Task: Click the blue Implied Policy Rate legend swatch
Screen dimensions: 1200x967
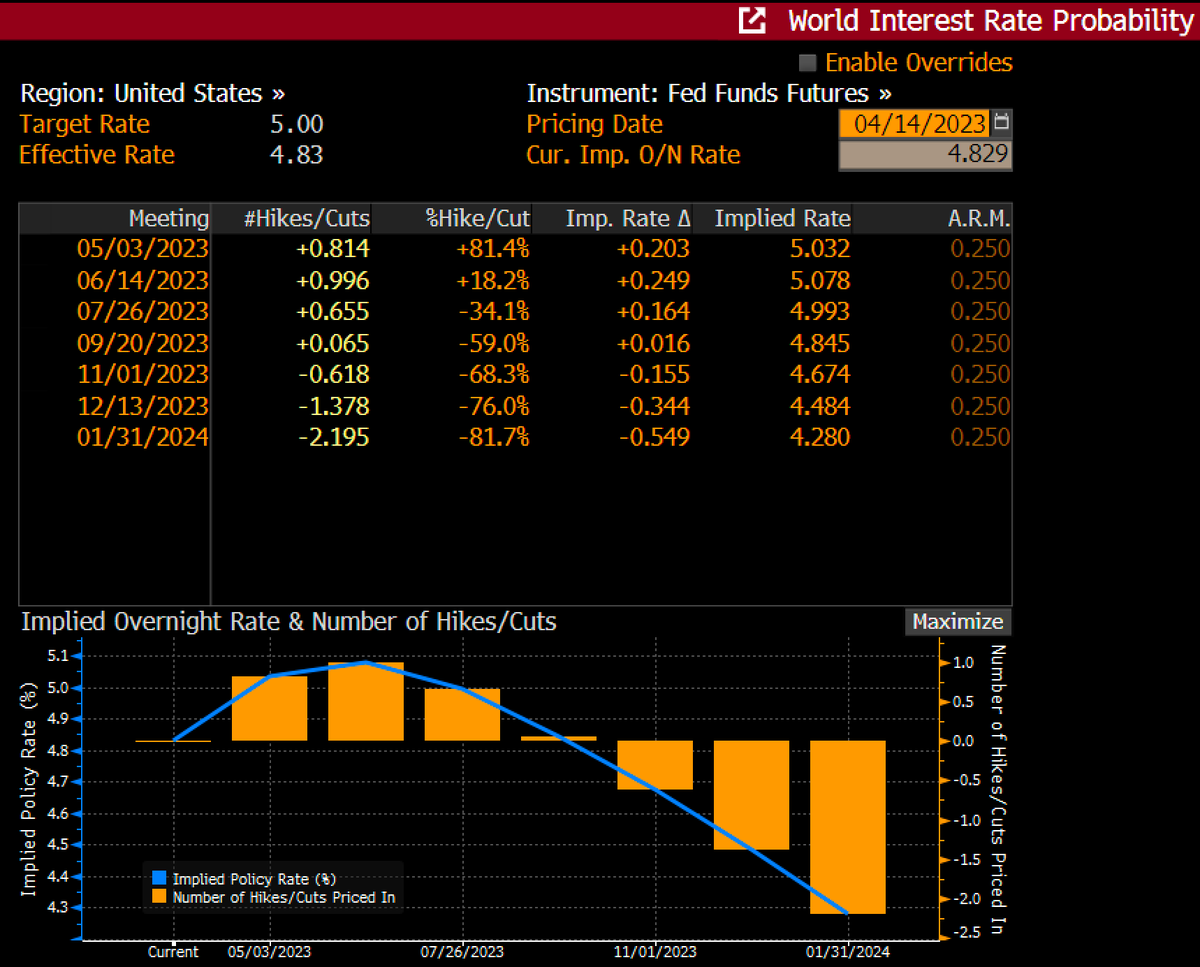Action: pyautogui.click(x=159, y=879)
